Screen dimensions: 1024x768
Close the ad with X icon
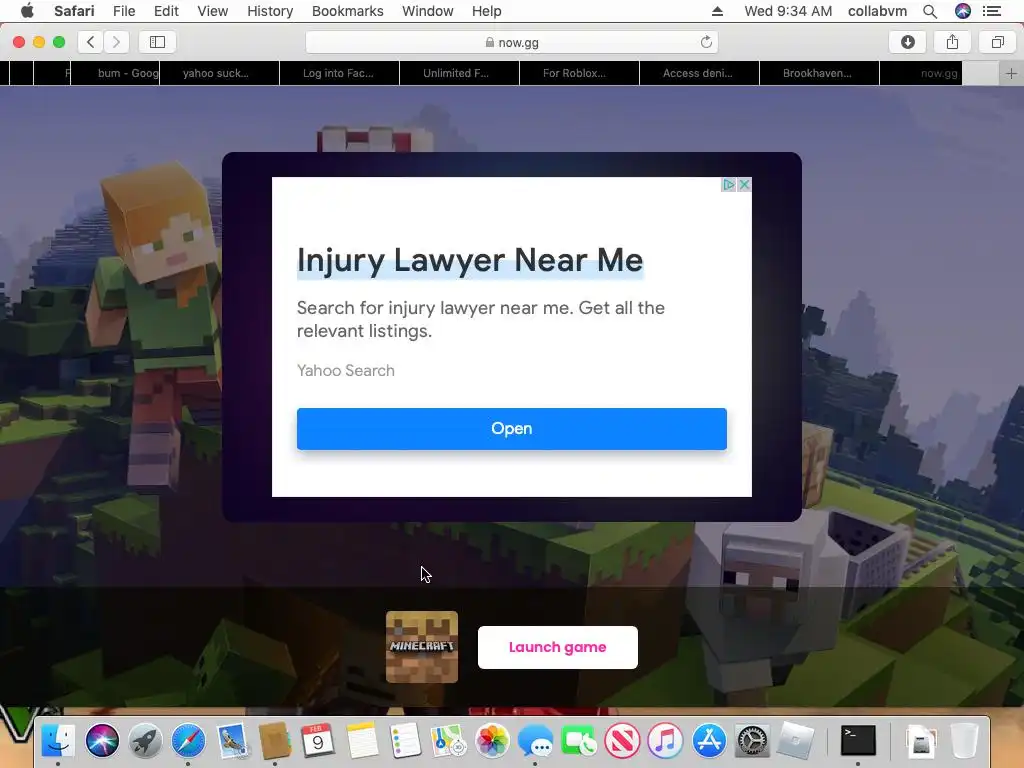744,185
